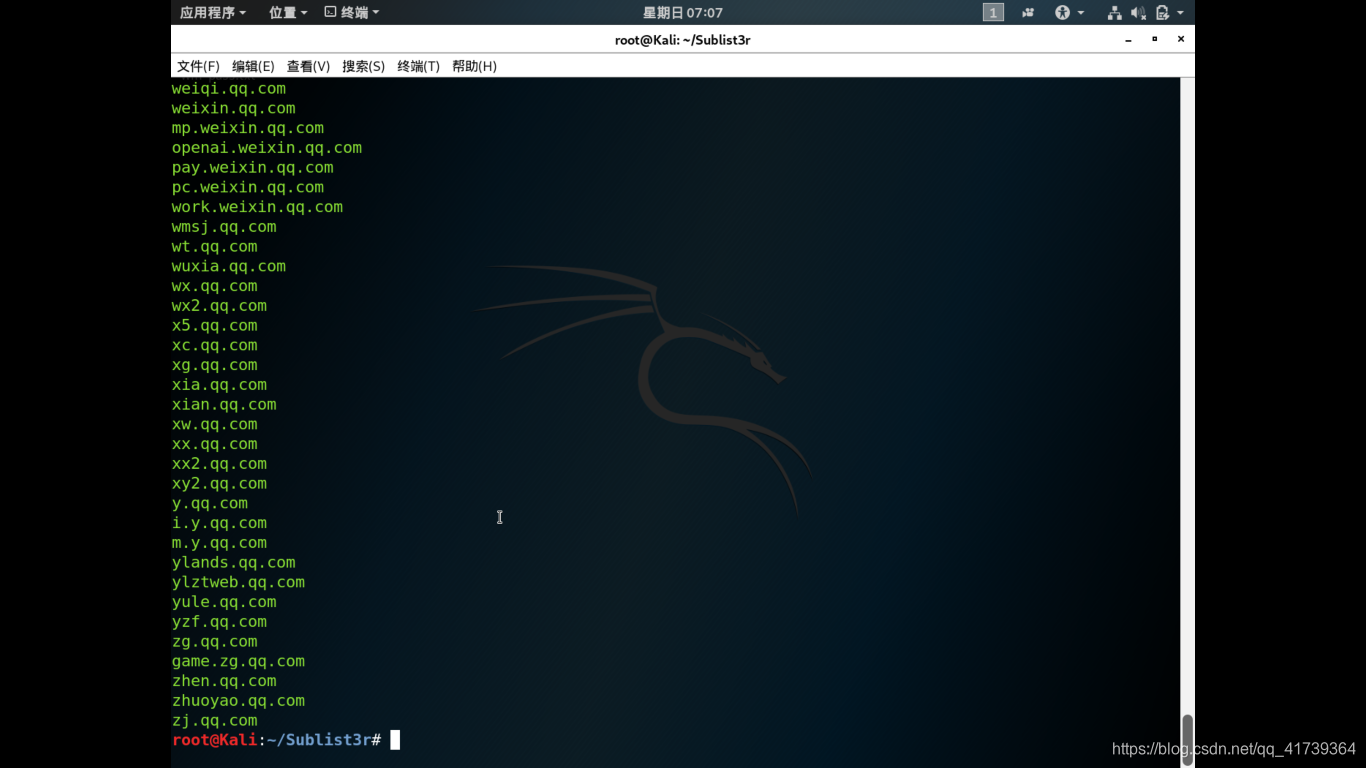The height and width of the screenshot is (768, 1366).
Task: Click the line xy2.qq.com
Action: 219,483
